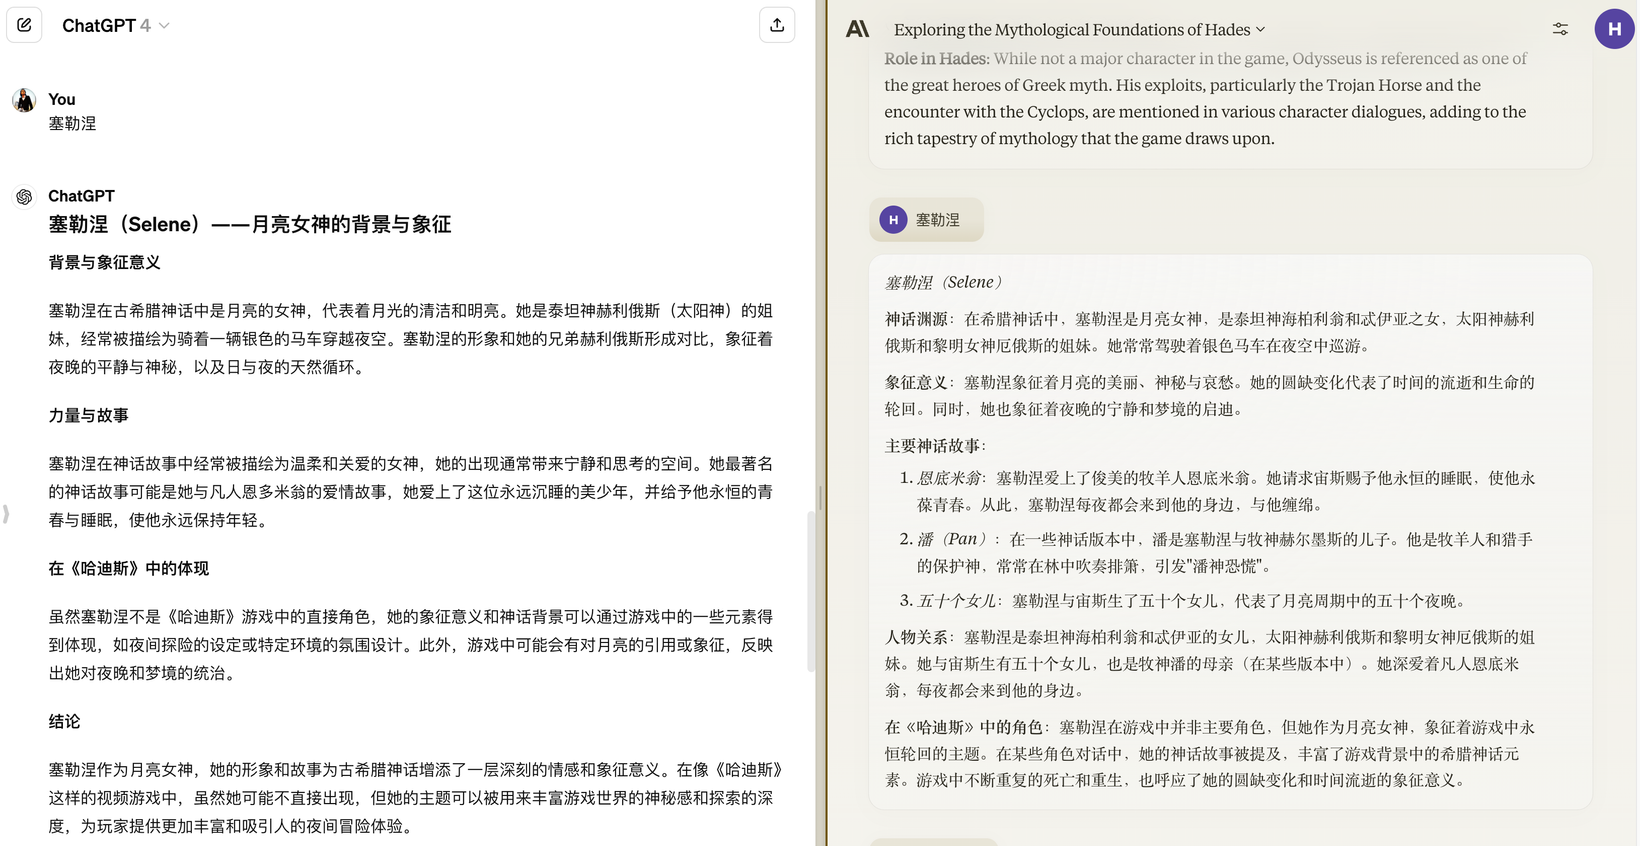Expand the "Exploring the Mythological Foundations of Hades" title menu
Screen dimensions: 1640x846
pyautogui.click(x=1080, y=30)
